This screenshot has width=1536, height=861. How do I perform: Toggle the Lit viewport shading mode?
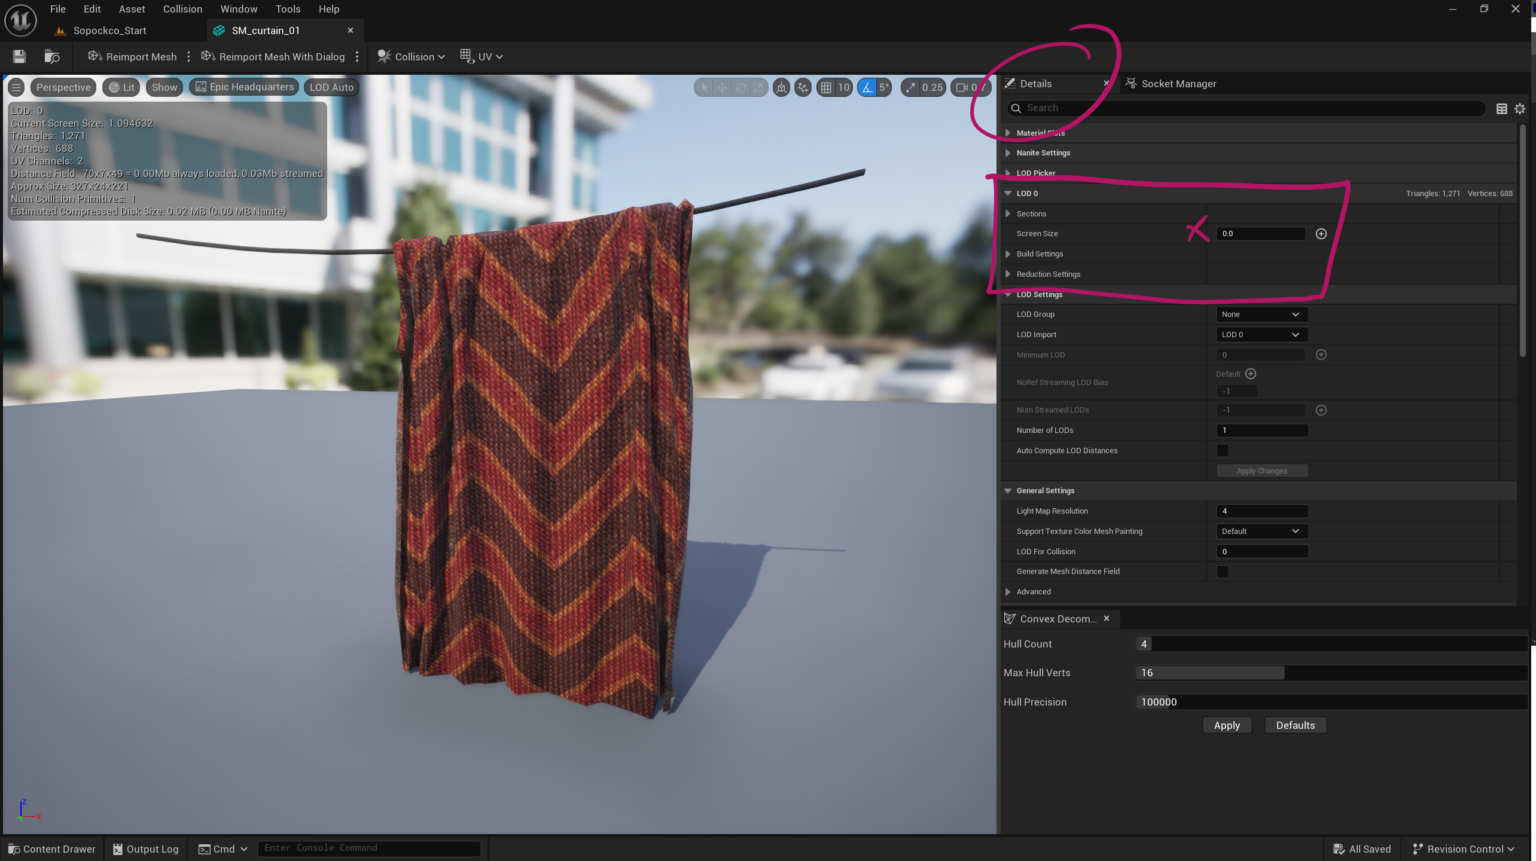[x=121, y=87]
